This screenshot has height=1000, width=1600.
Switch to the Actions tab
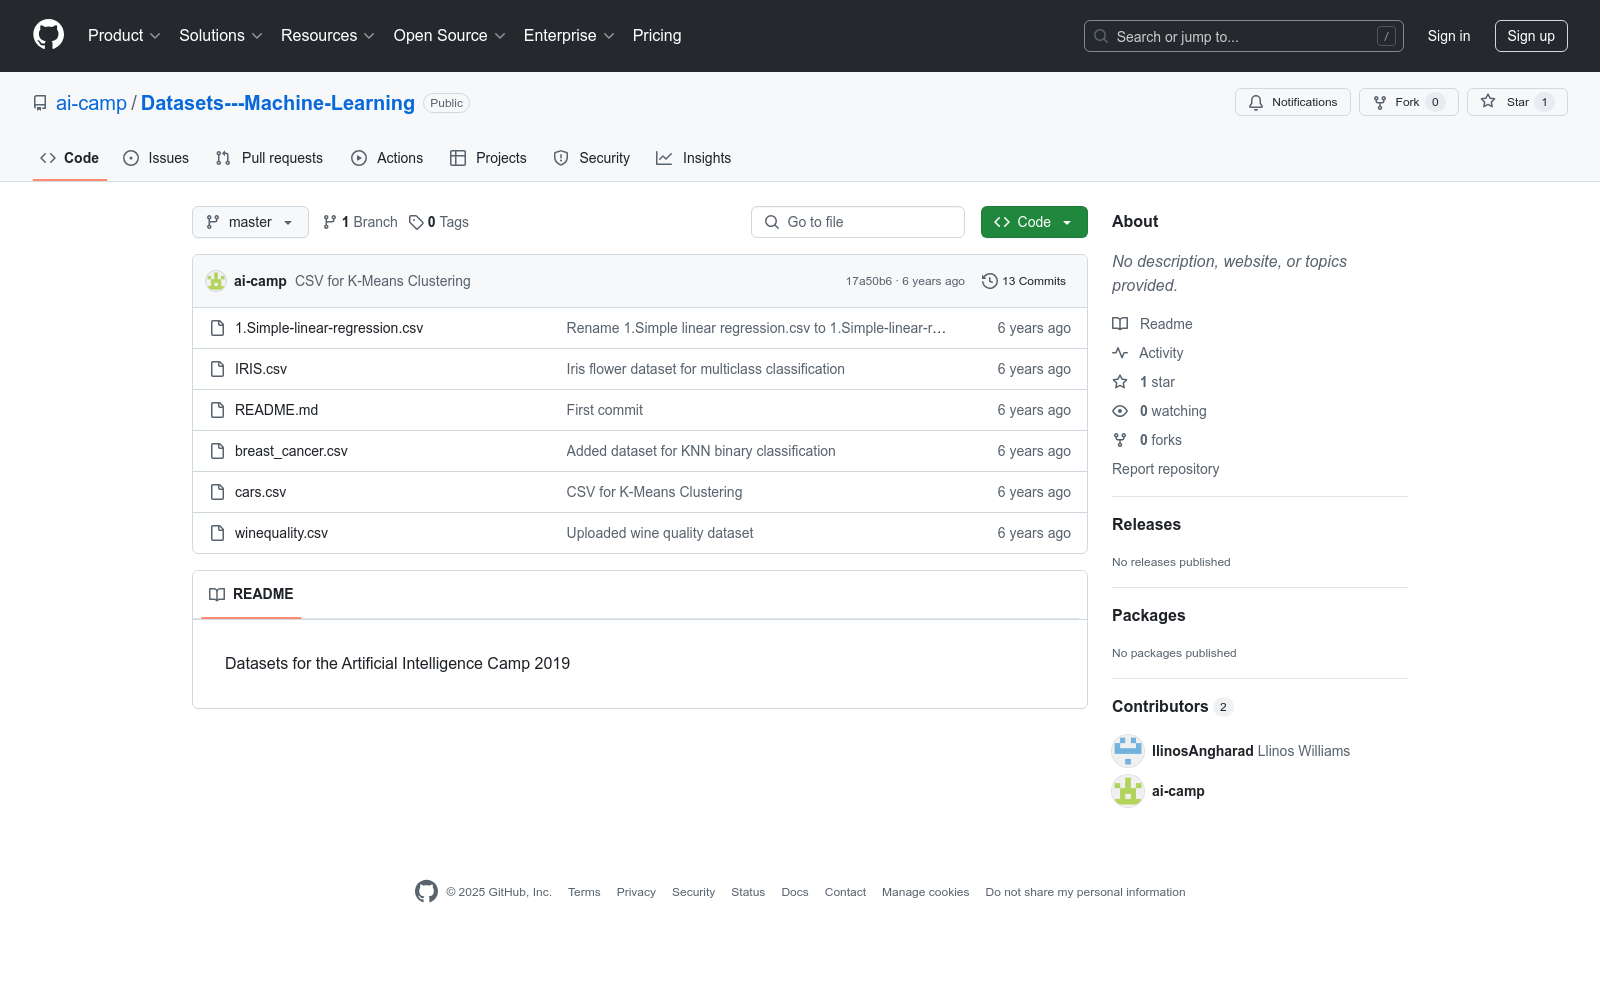(x=387, y=158)
